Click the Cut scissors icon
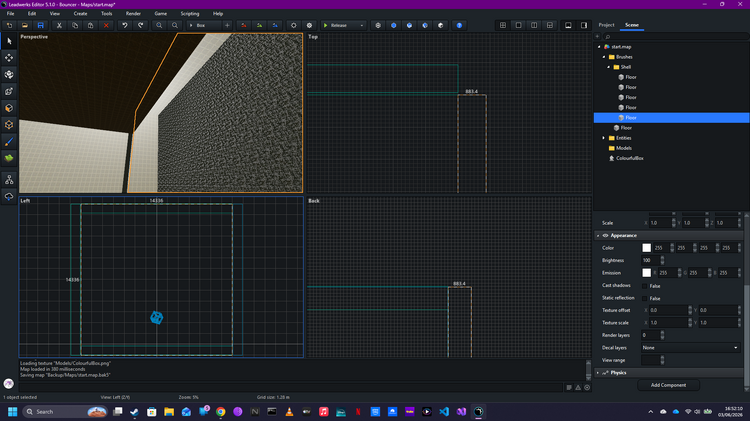The image size is (750, 421). [59, 25]
